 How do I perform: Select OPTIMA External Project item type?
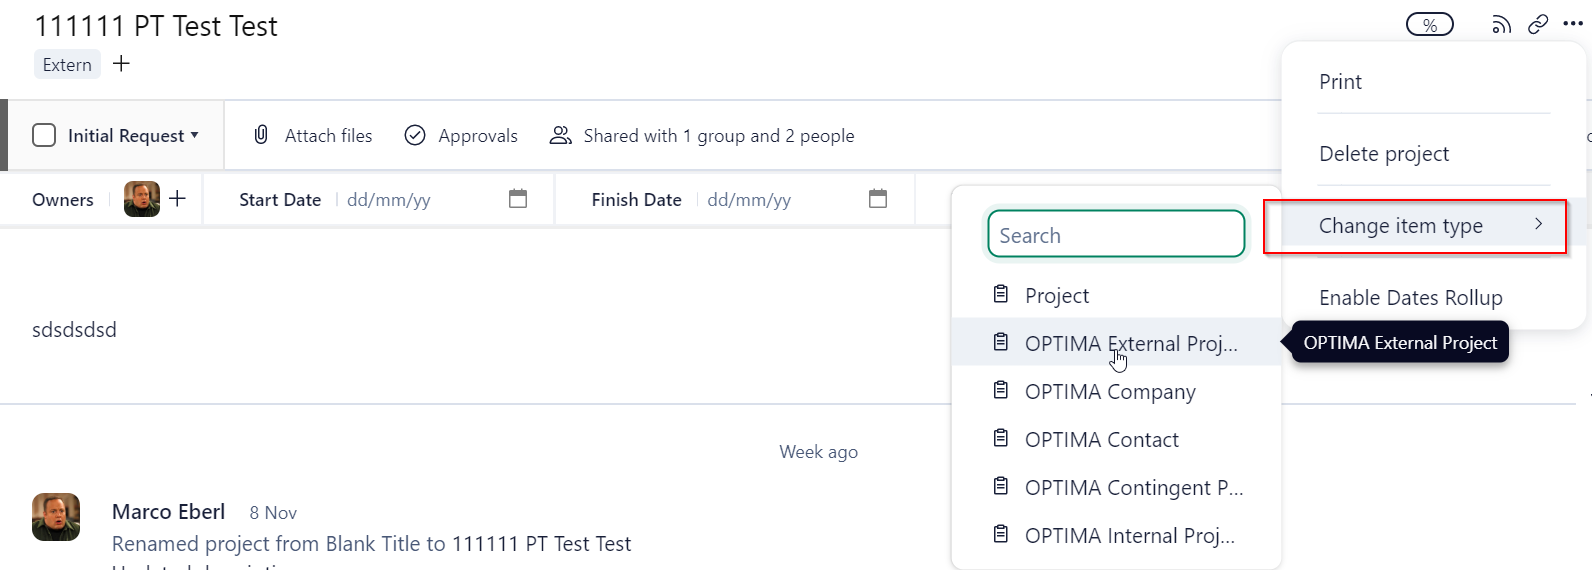[1130, 344]
